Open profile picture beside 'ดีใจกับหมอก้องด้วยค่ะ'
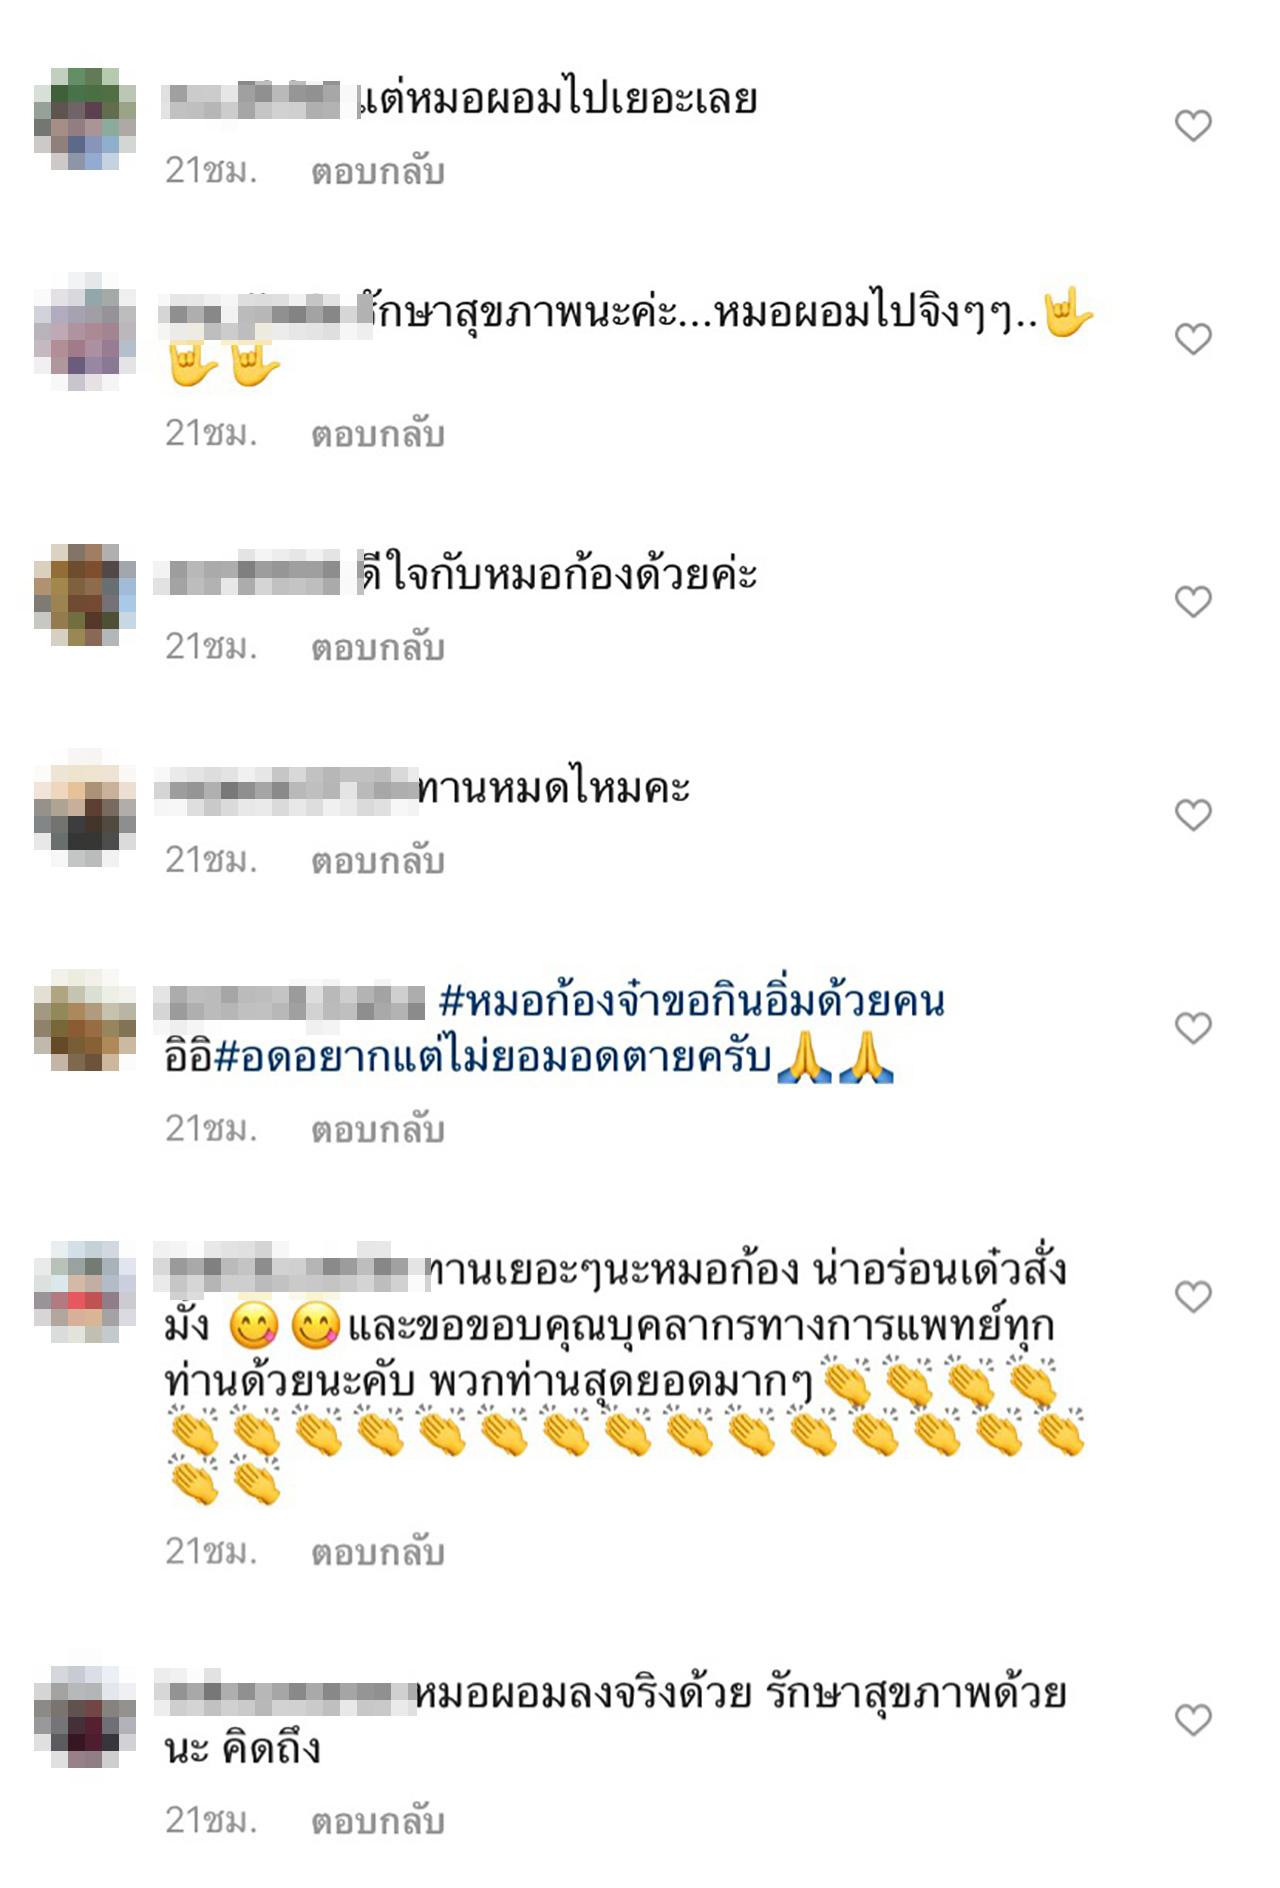 (x=84, y=594)
